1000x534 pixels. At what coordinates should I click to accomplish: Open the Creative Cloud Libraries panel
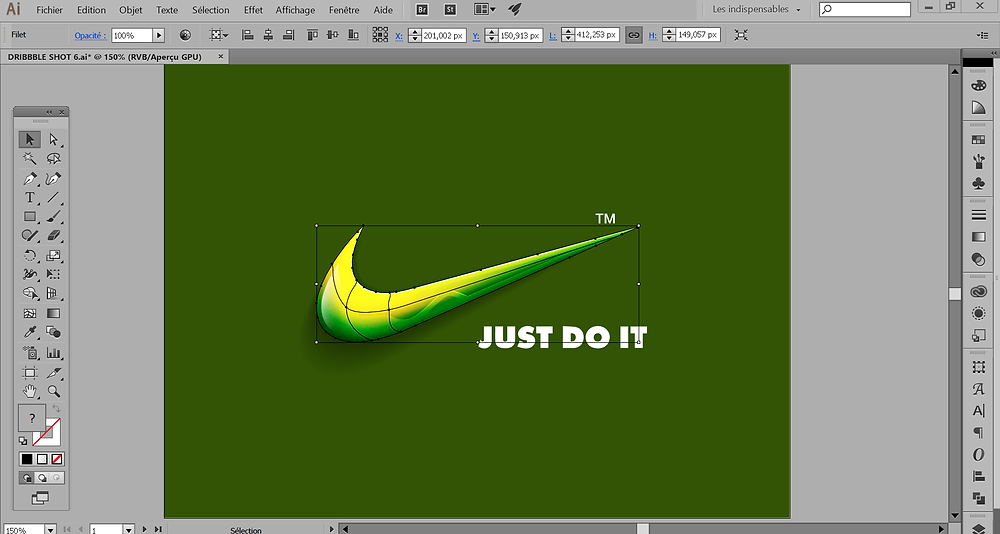(978, 292)
